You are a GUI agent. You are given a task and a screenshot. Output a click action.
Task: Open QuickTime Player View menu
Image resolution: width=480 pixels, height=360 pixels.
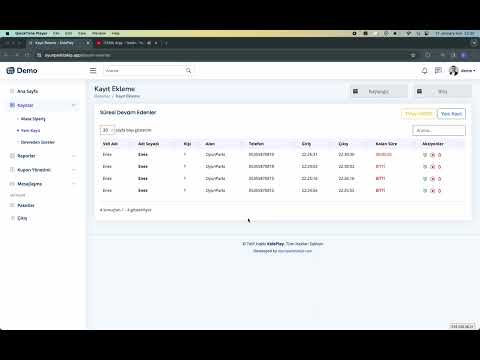82,33
